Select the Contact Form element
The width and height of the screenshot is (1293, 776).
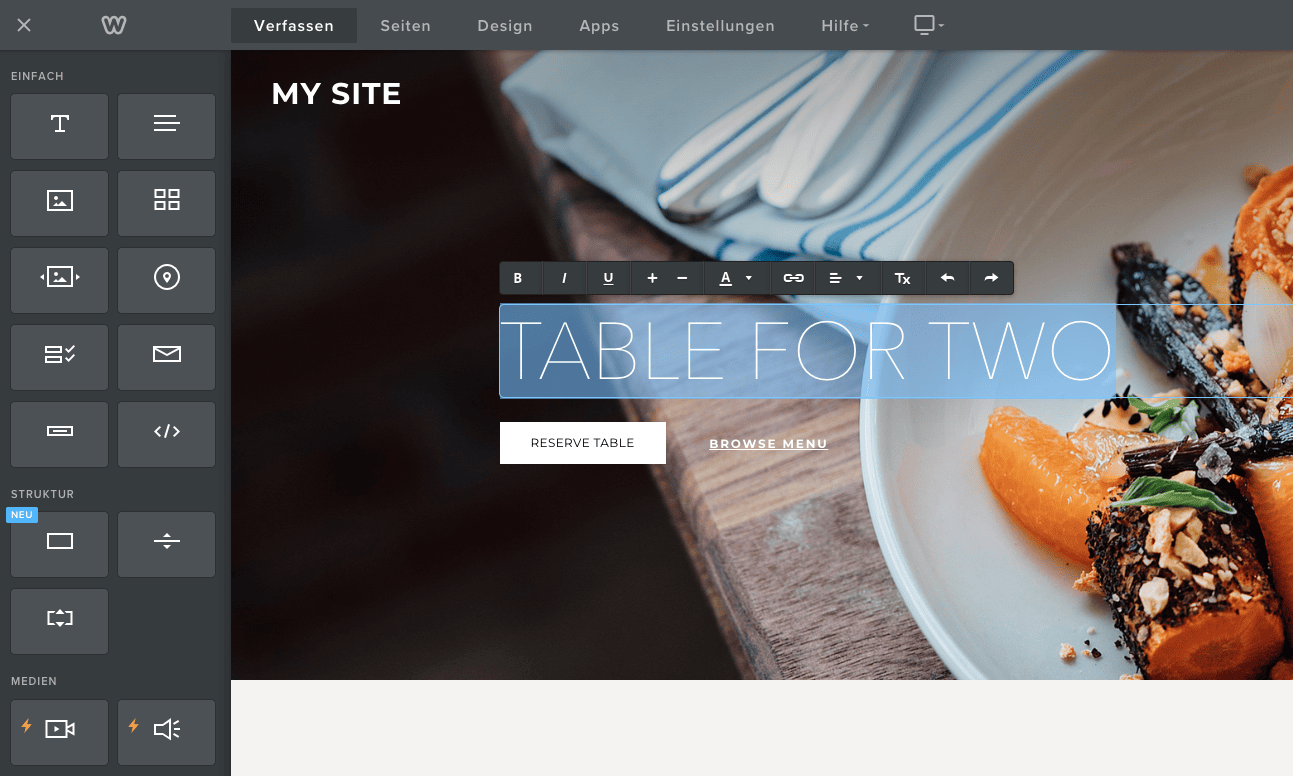tap(59, 357)
